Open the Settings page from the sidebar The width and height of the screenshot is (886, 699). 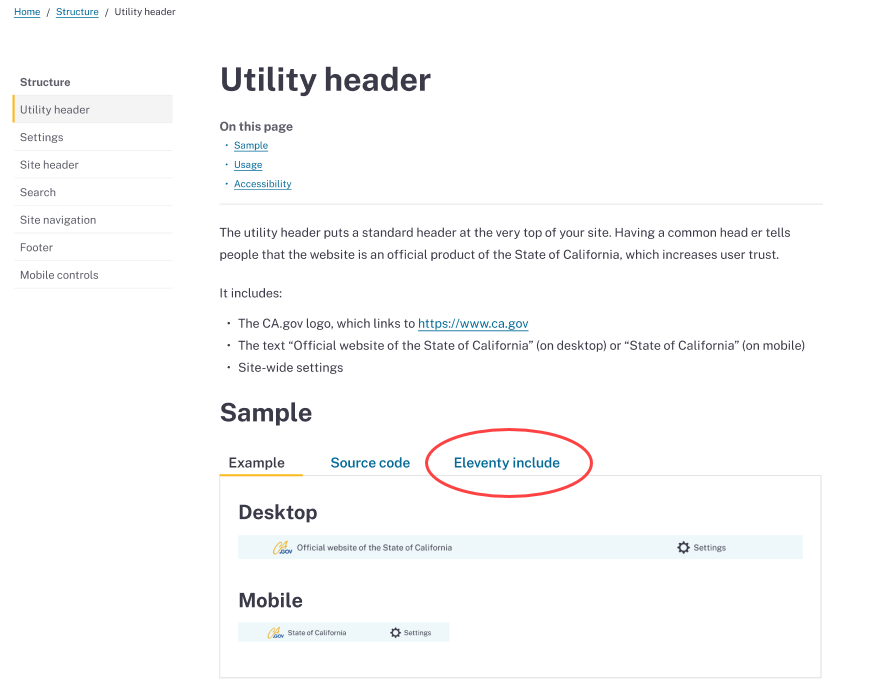[x=39, y=137]
